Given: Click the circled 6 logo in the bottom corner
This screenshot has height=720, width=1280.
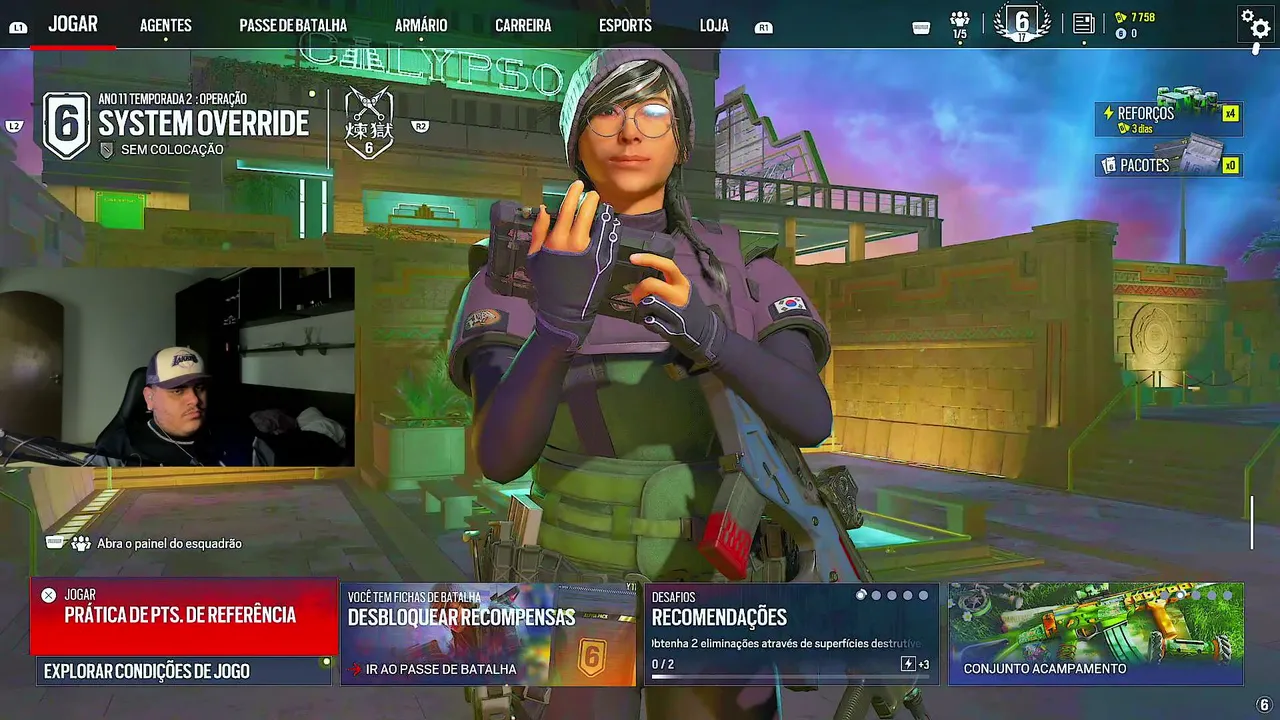Looking at the screenshot, I should click(1264, 705).
